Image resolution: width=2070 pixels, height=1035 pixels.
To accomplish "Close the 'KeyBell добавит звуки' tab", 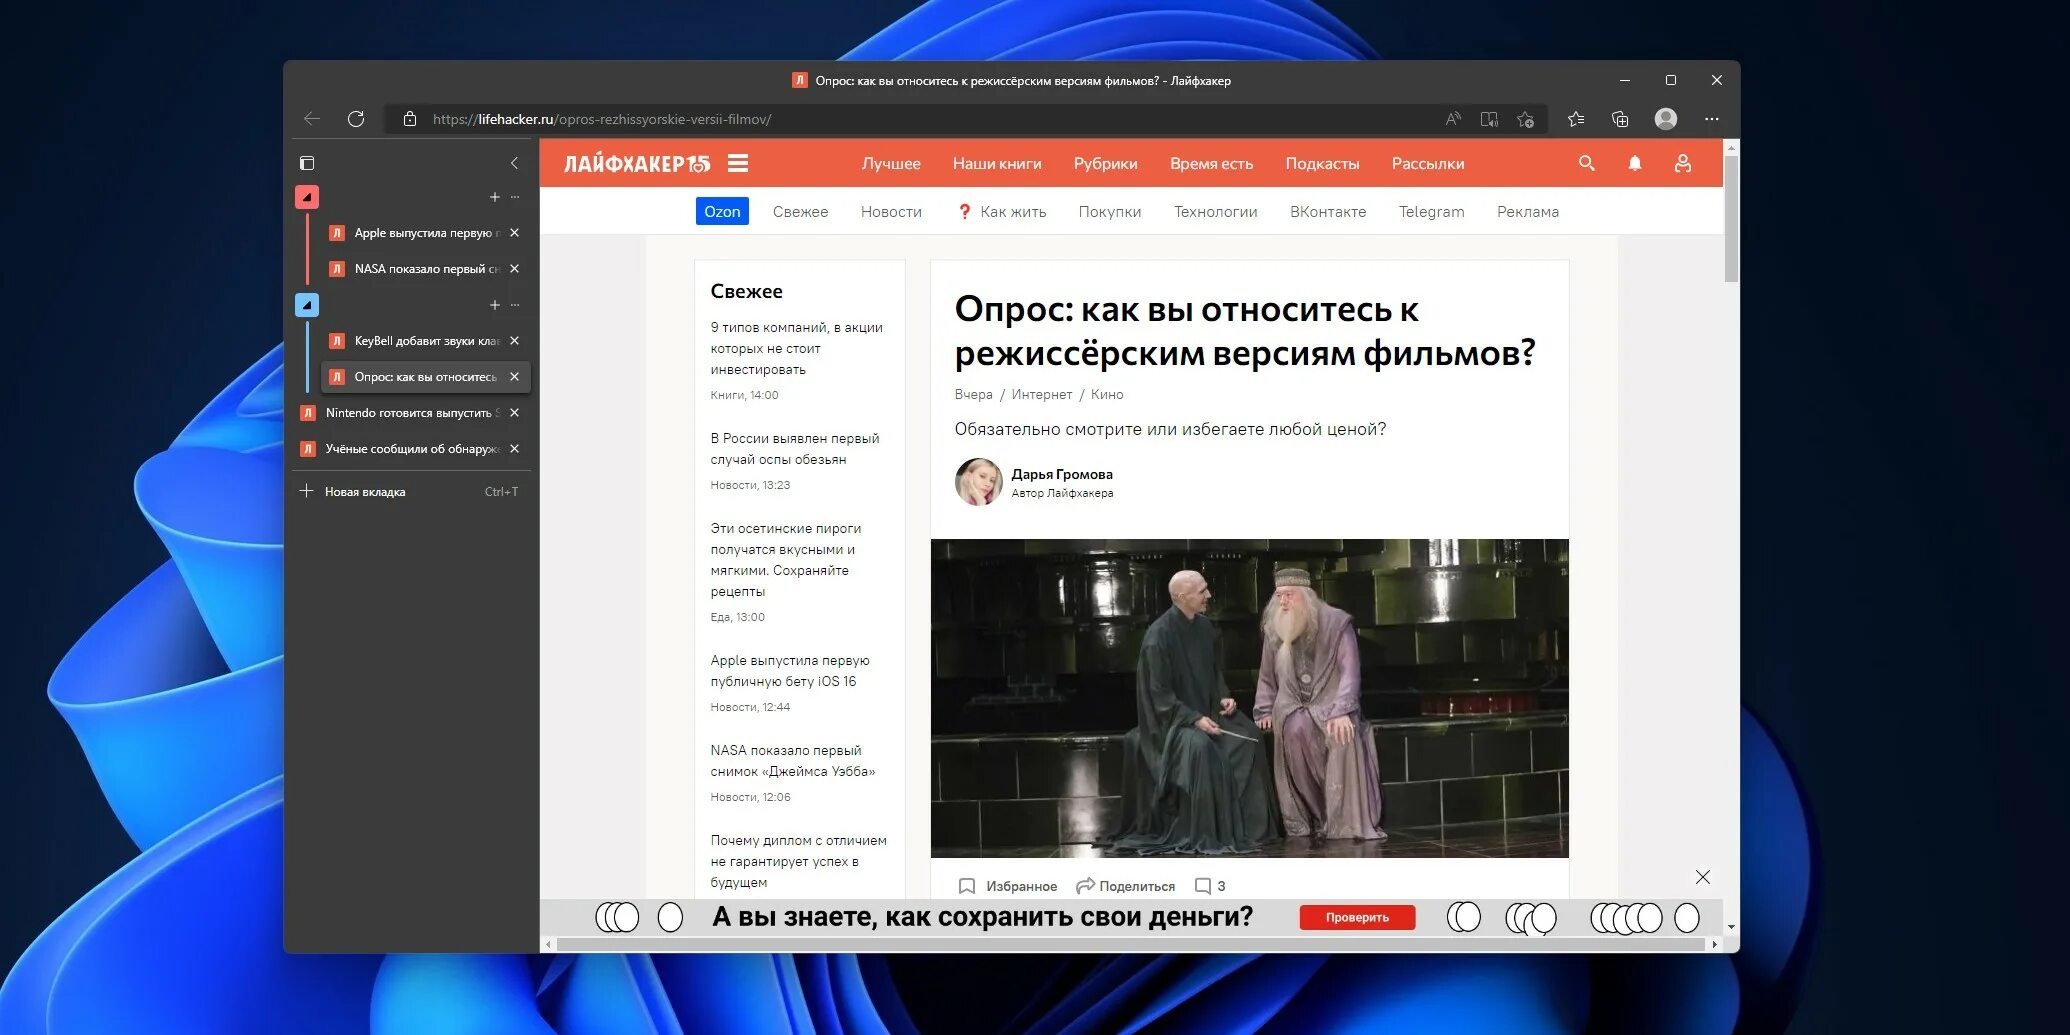I will [x=514, y=341].
